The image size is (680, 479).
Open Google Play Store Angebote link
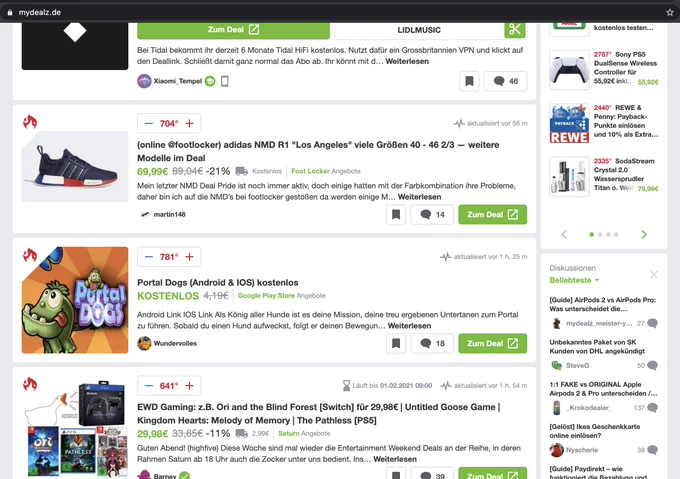(x=281, y=296)
